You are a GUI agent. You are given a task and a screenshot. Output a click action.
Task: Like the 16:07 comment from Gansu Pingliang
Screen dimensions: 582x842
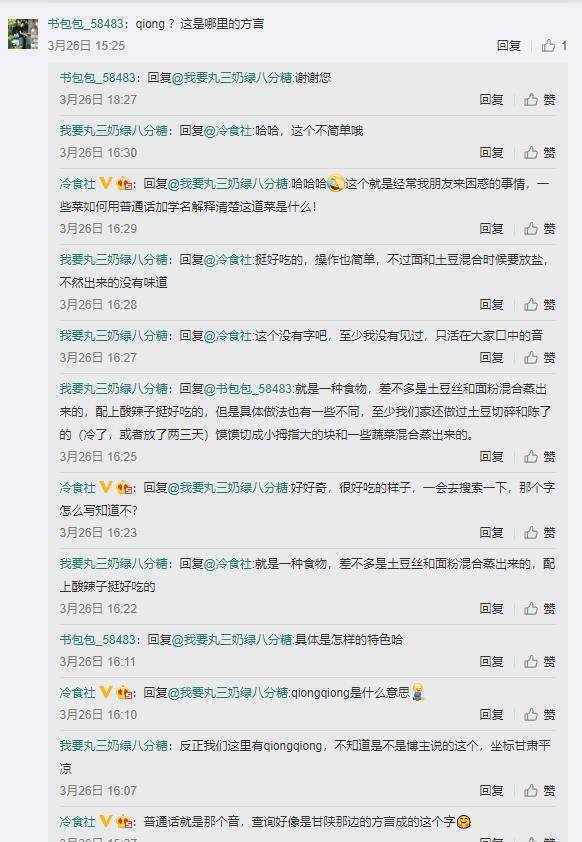(x=531, y=790)
